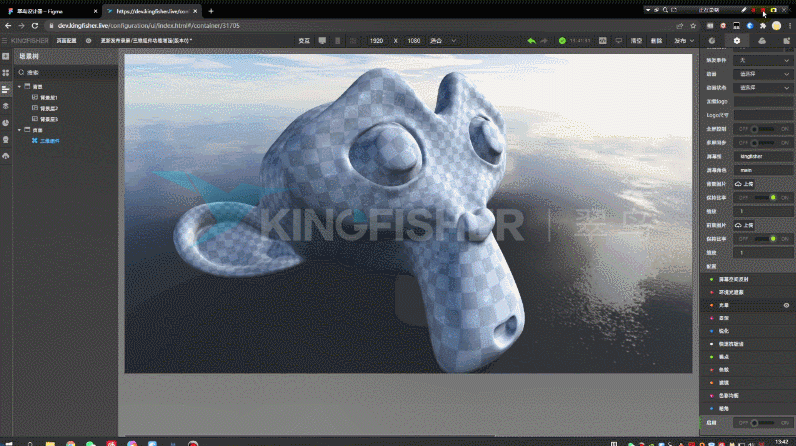Click the 交互 button
The width and height of the screenshot is (796, 446).
click(304, 41)
